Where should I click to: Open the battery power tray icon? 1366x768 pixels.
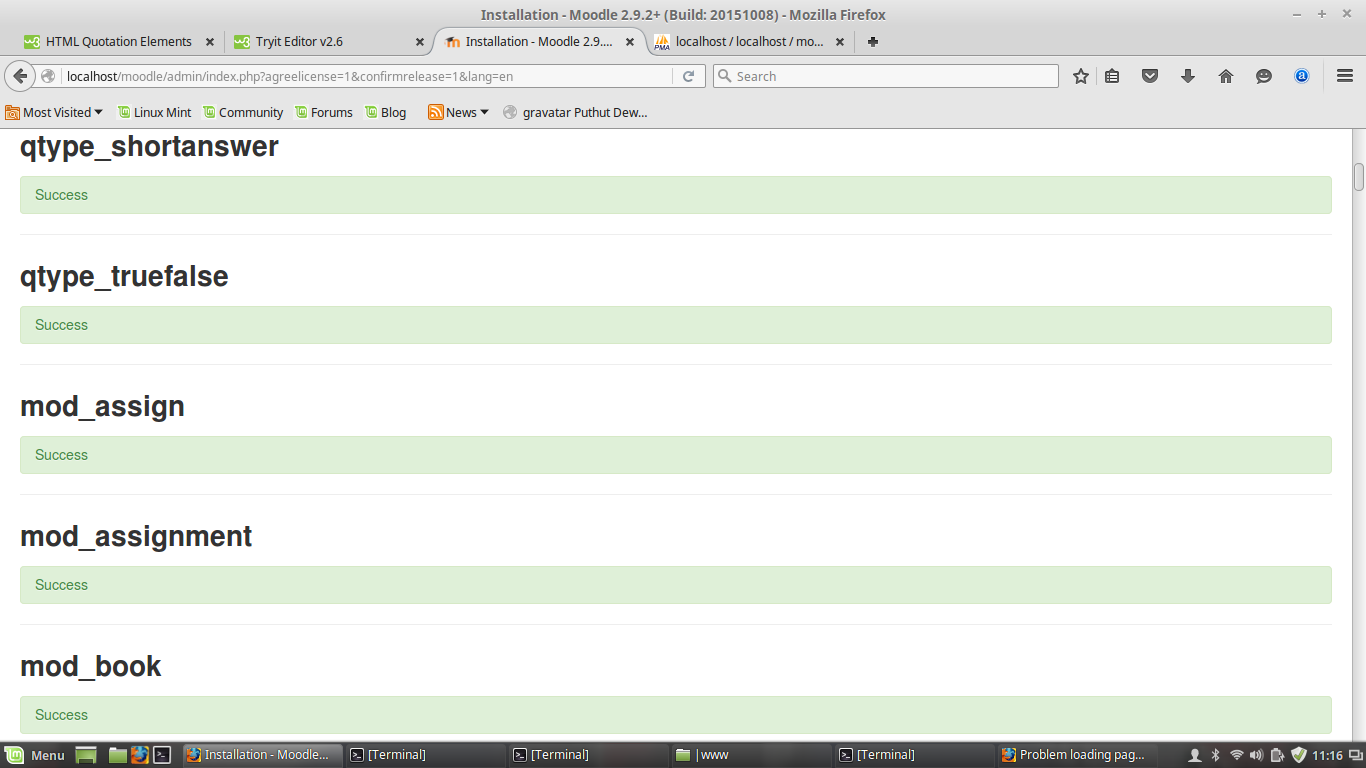pyautogui.click(x=1277, y=755)
